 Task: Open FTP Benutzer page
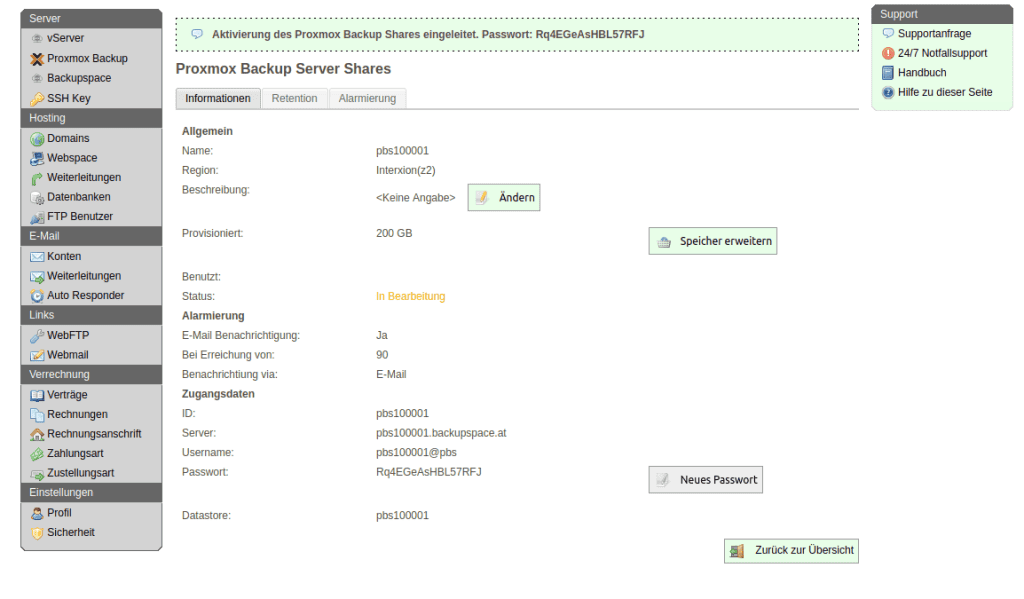click(x=80, y=217)
